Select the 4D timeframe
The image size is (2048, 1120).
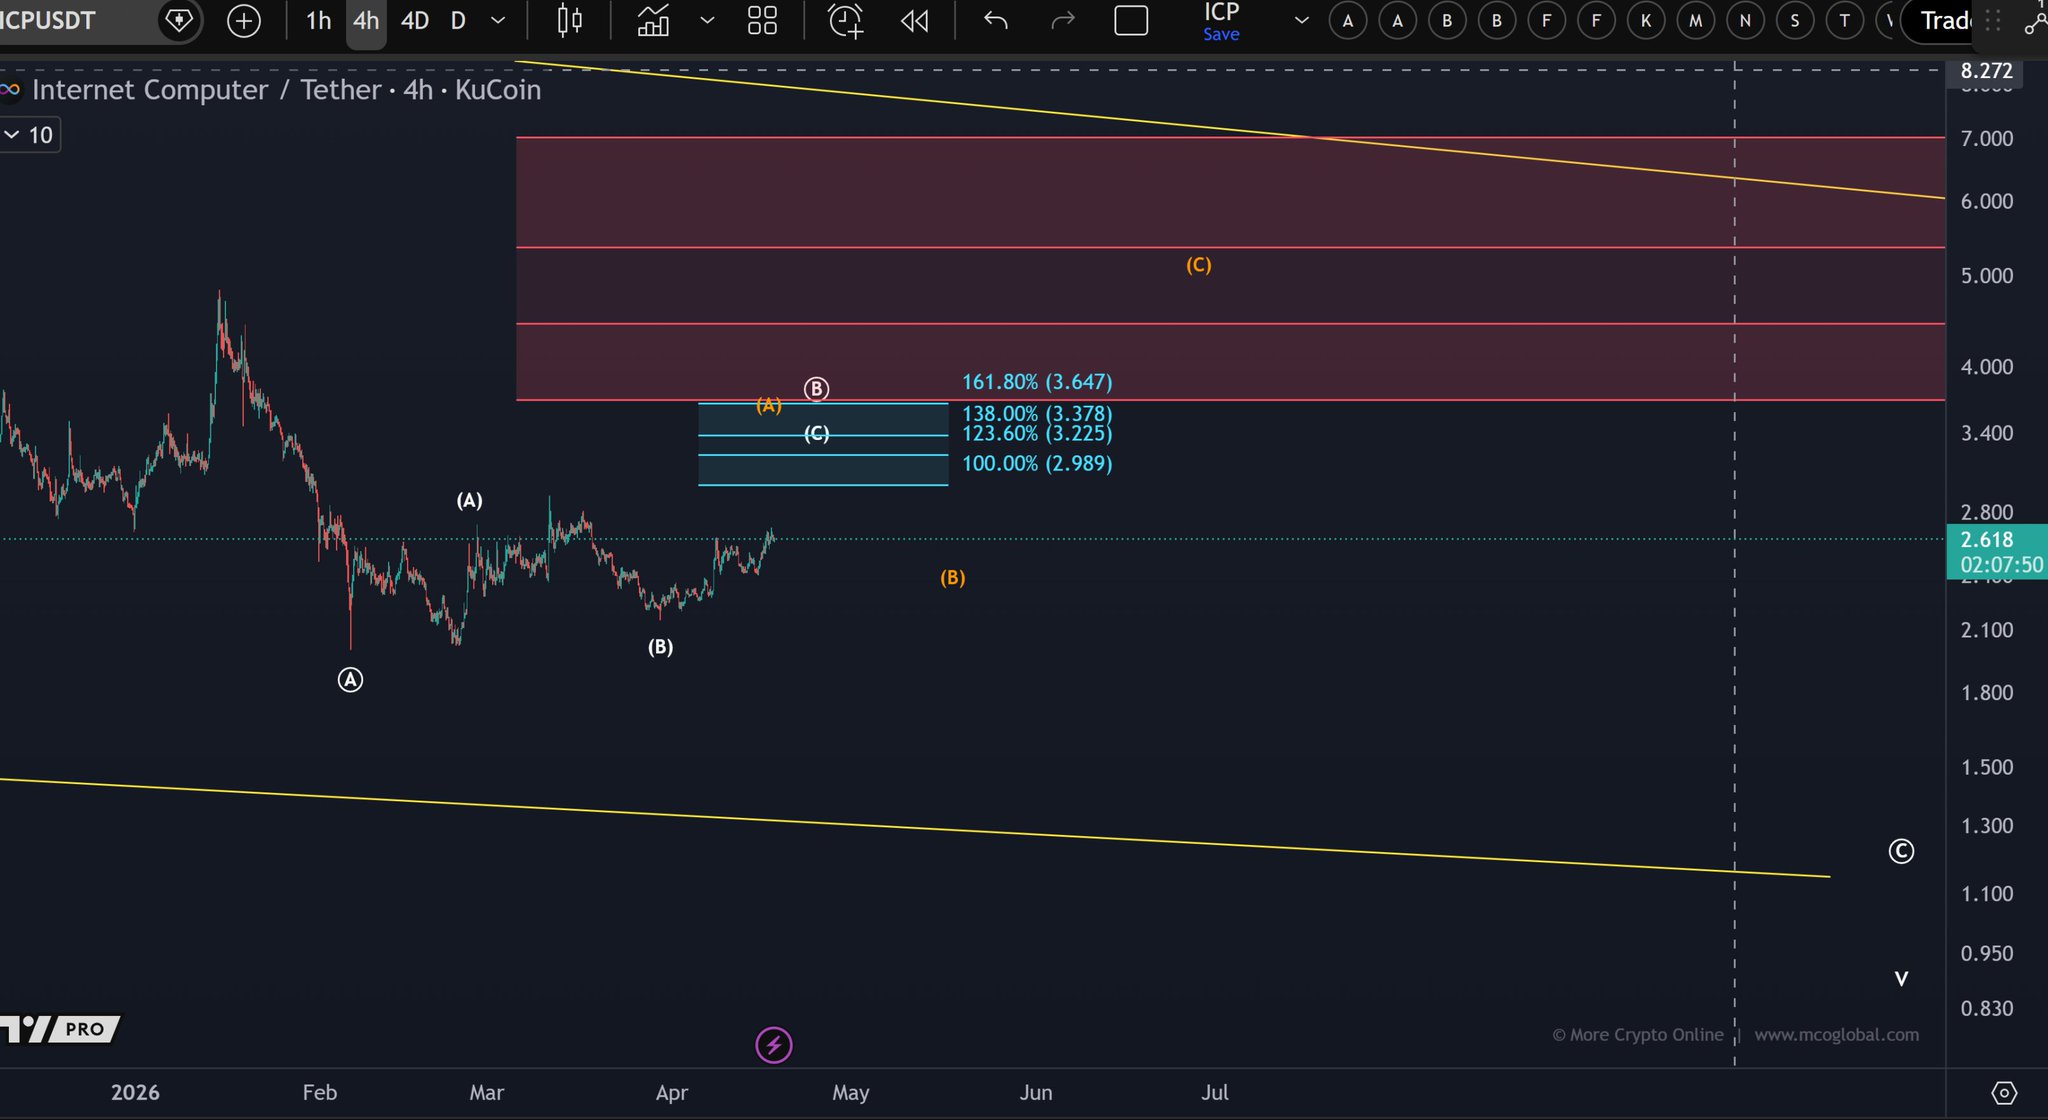coord(414,20)
